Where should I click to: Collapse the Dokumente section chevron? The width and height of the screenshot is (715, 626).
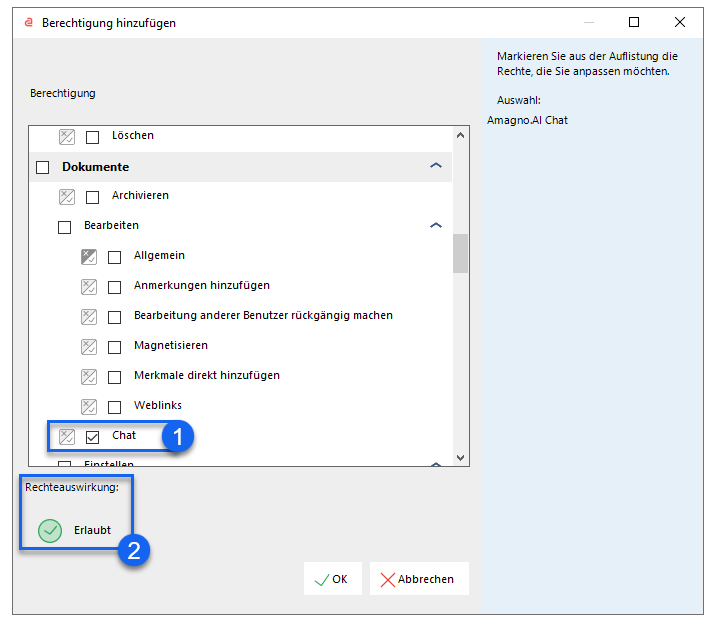pos(436,166)
